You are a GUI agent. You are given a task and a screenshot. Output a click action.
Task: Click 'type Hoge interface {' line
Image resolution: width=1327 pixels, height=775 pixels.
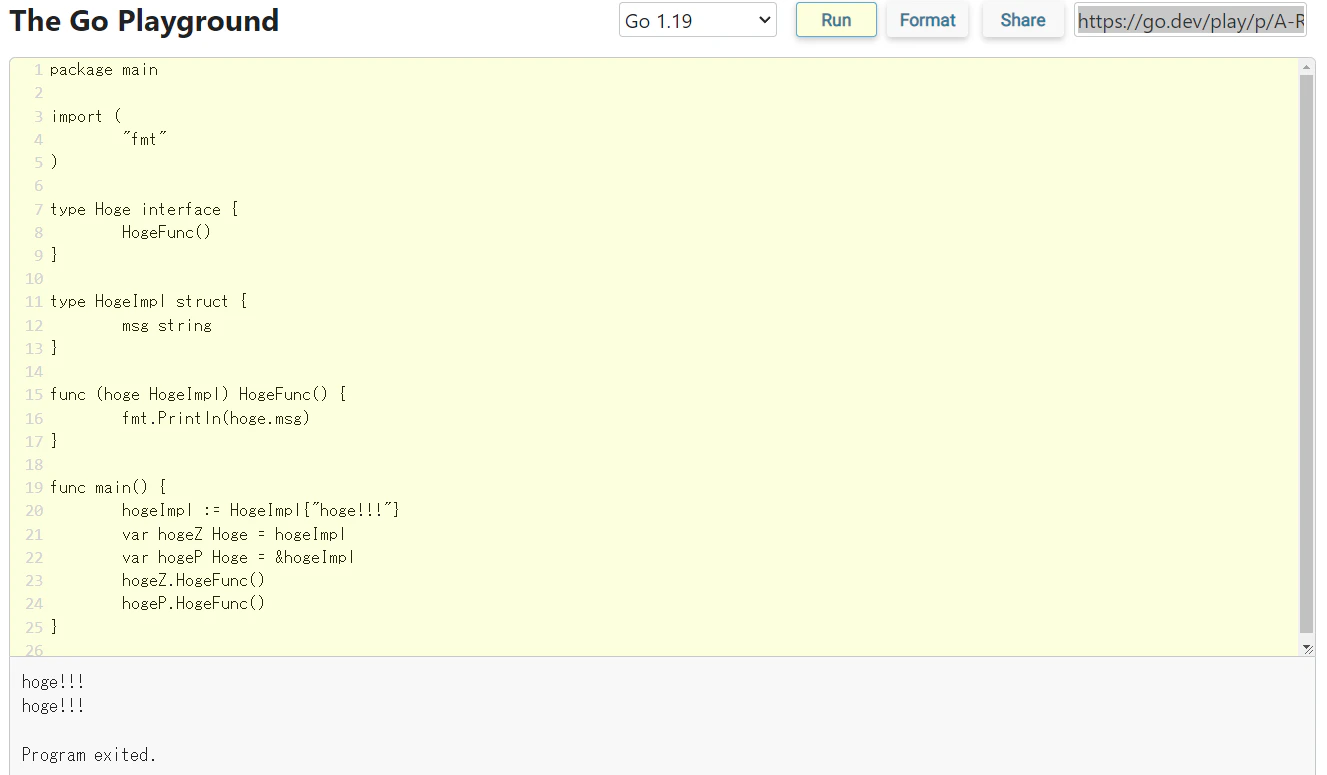[x=144, y=209]
